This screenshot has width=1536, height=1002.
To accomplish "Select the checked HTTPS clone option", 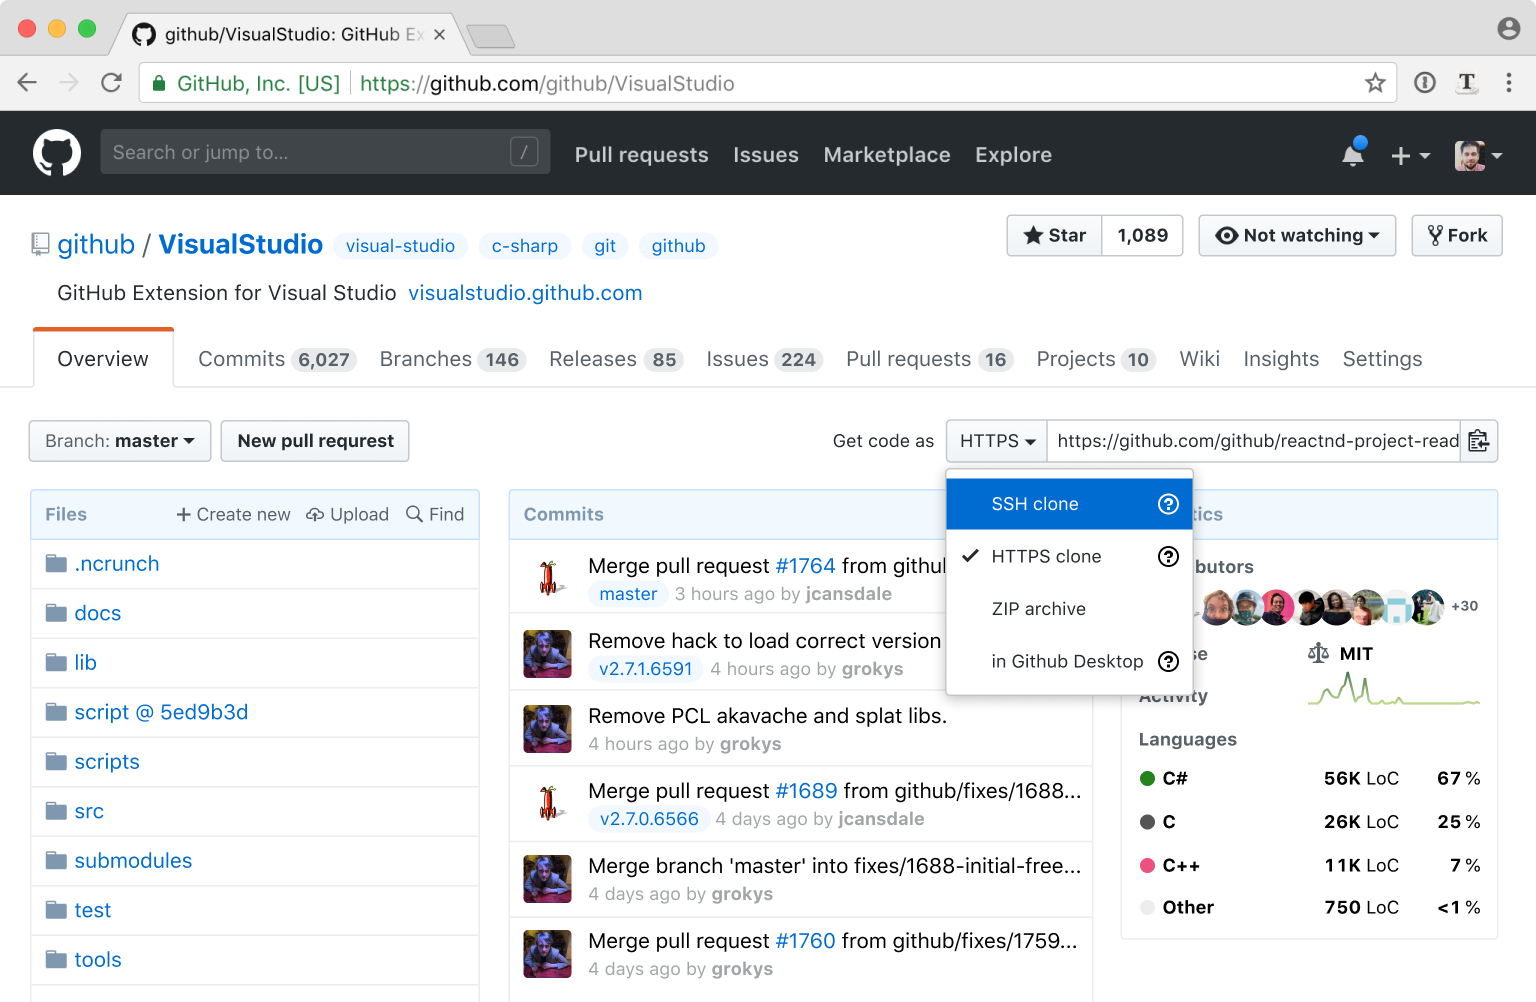I will click(1045, 557).
